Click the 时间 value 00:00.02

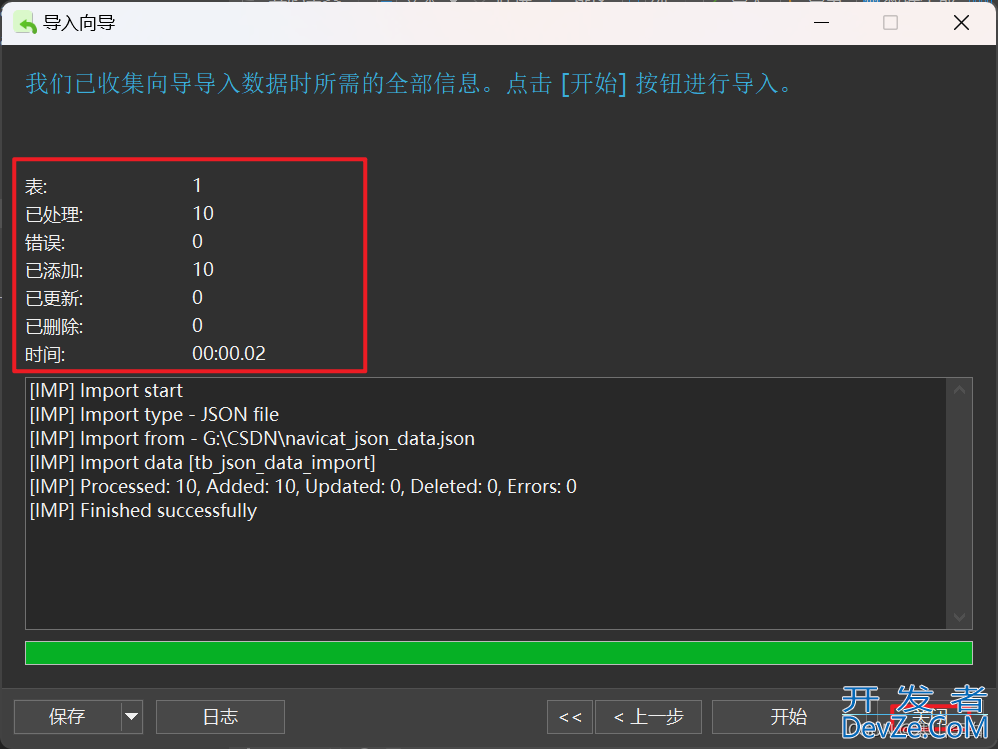(x=229, y=353)
